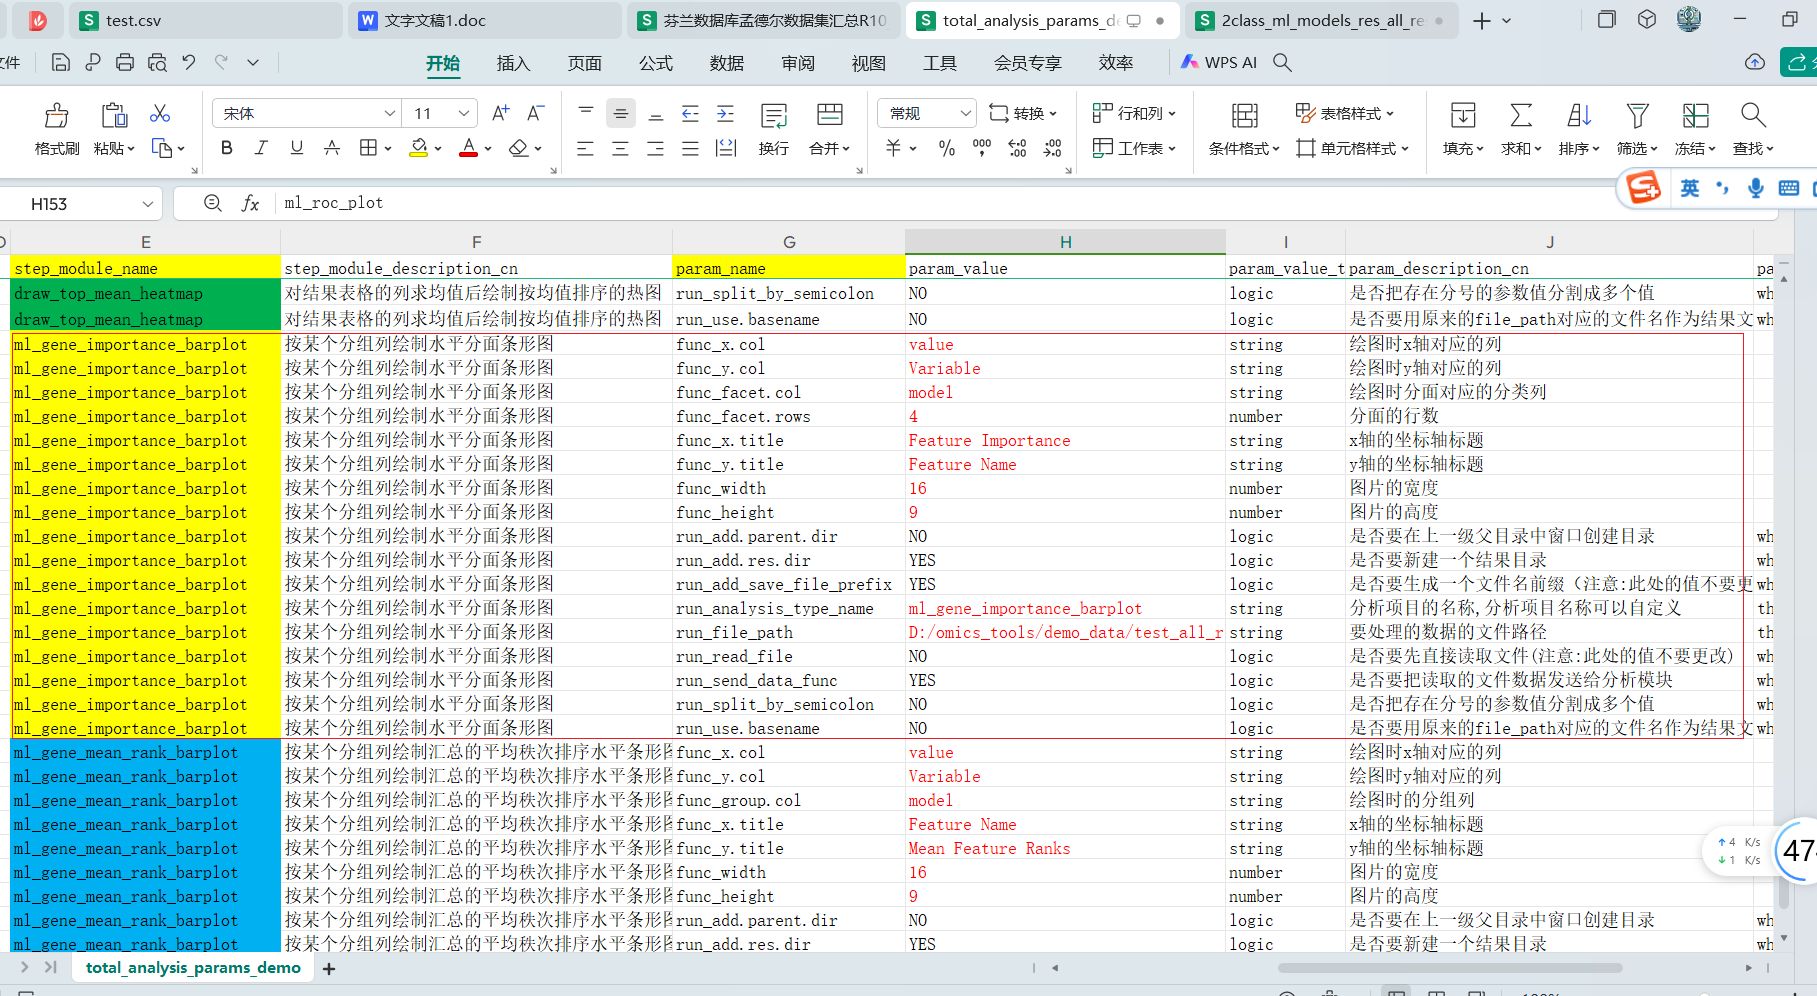Viewport: 1817px width, 996px height.
Task: Open Table Style (表格样式) dropdown
Action: coord(1344,113)
